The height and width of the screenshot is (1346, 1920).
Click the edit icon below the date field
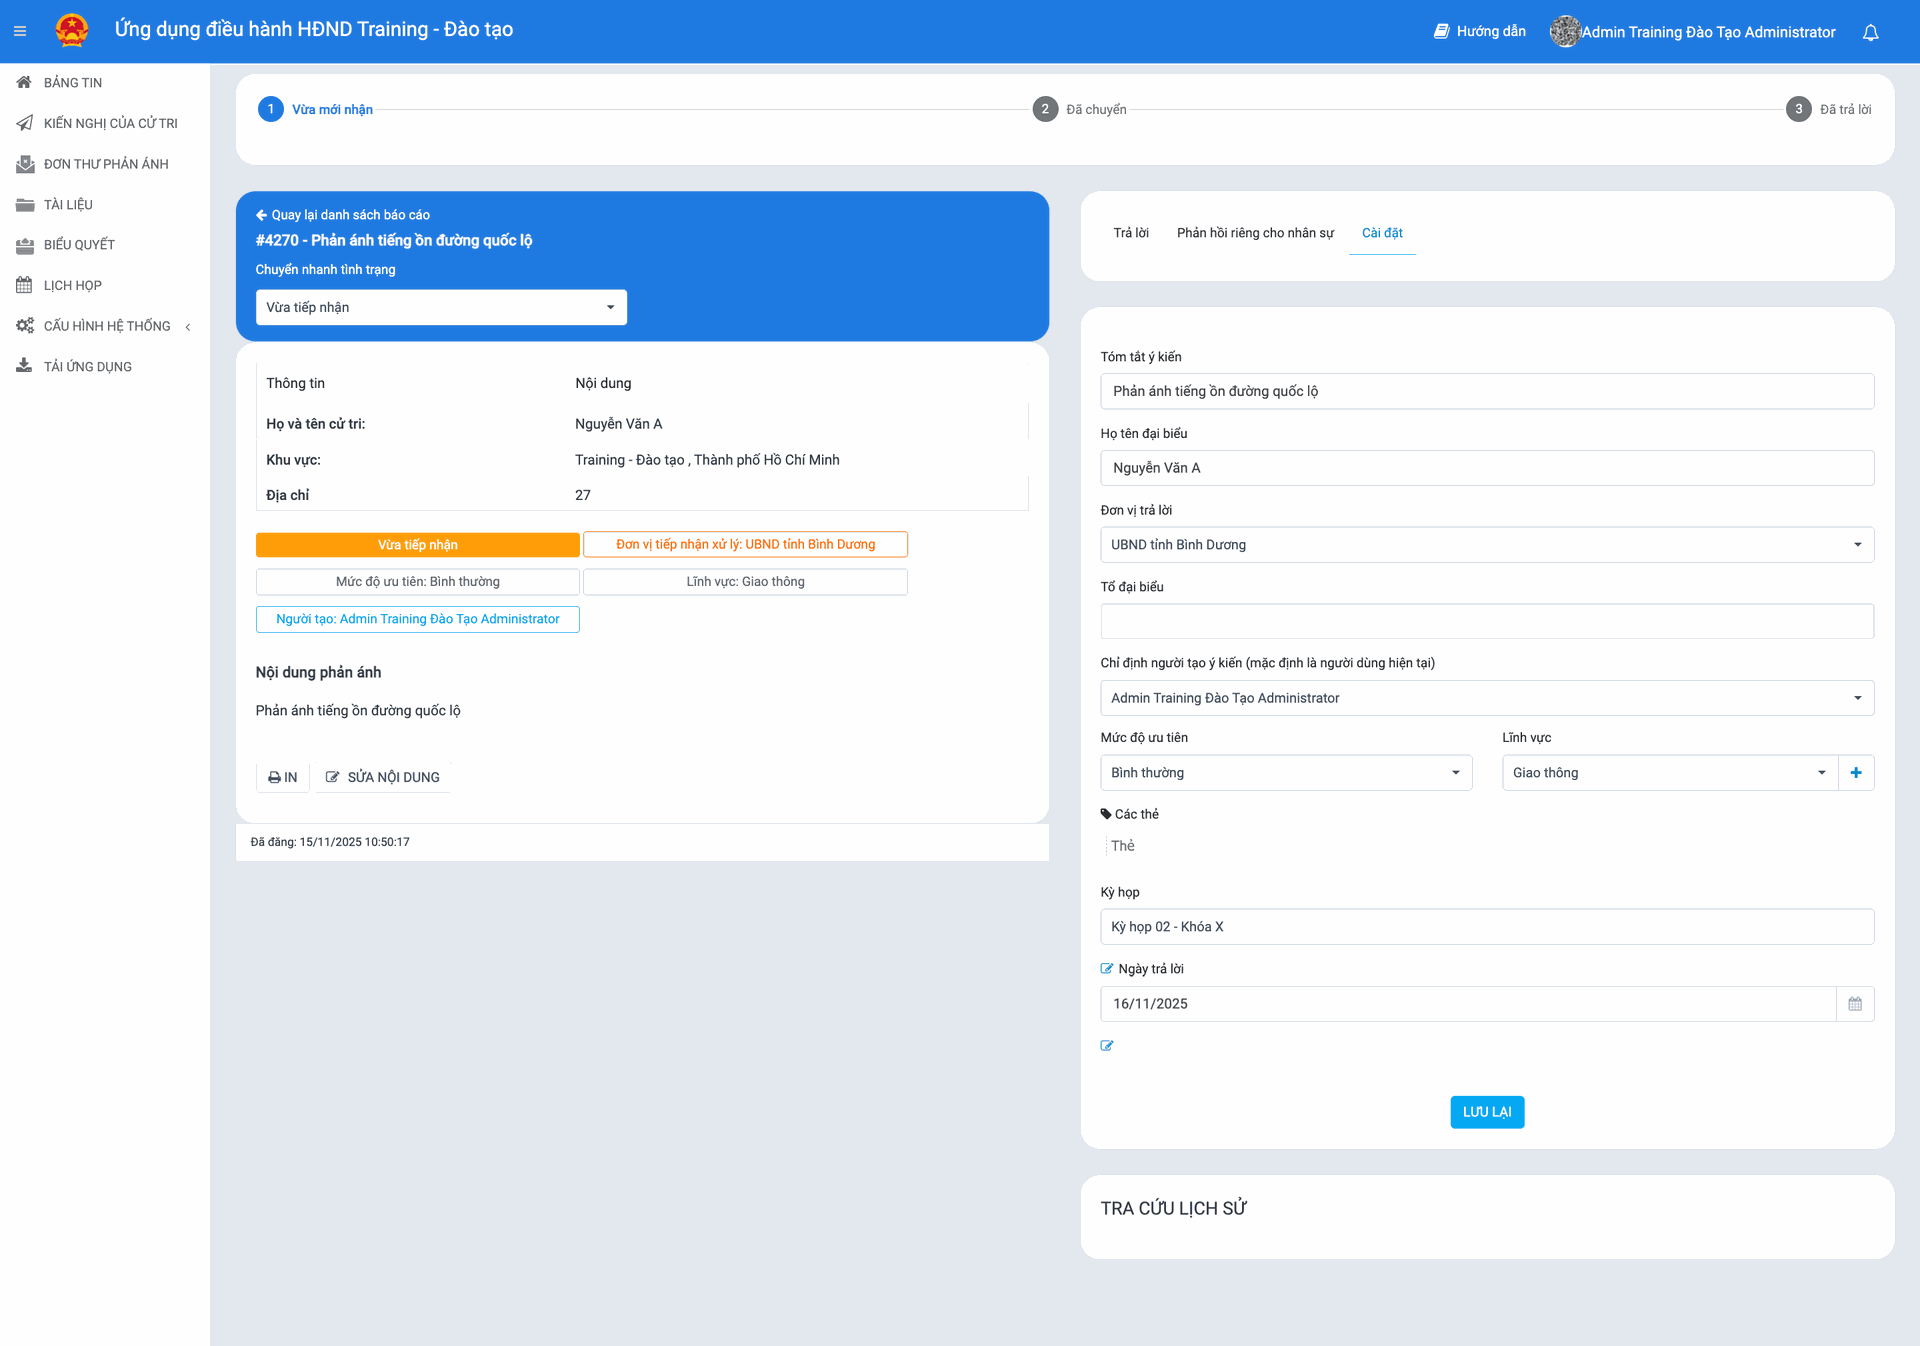[x=1107, y=1046]
